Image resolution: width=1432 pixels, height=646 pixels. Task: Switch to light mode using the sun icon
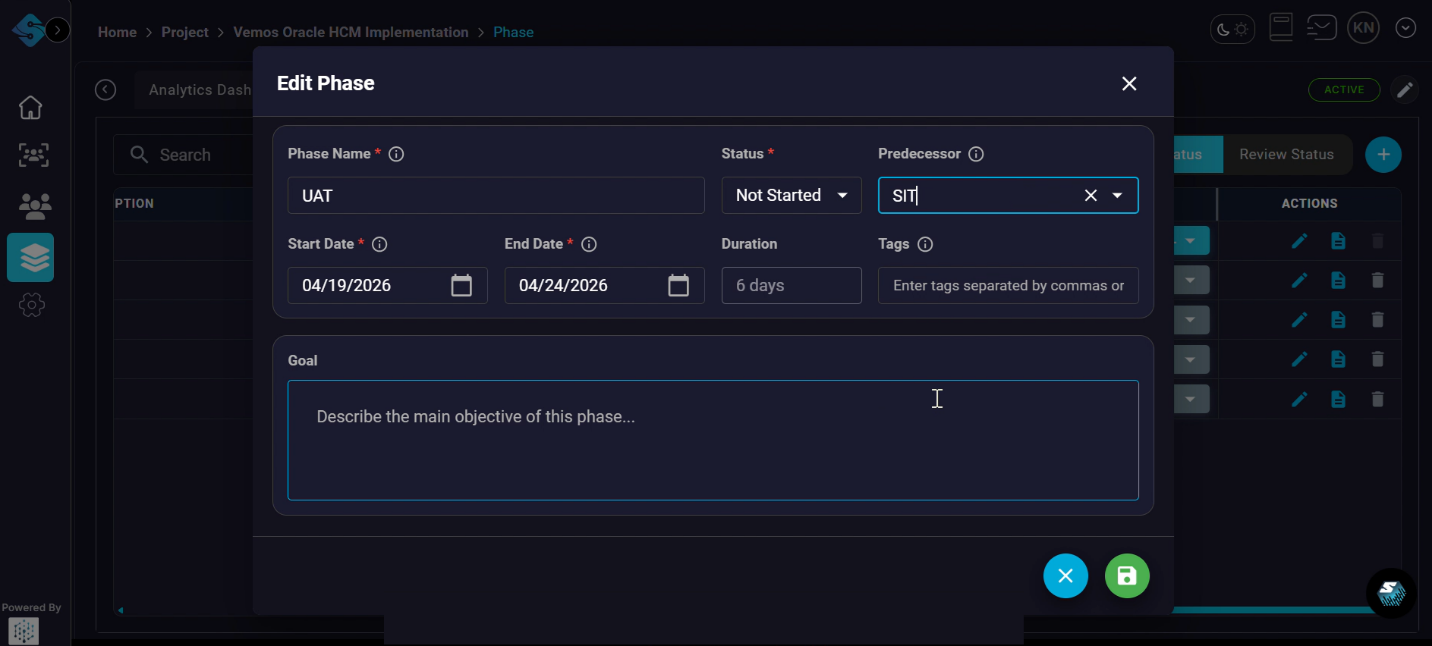pos(1240,30)
